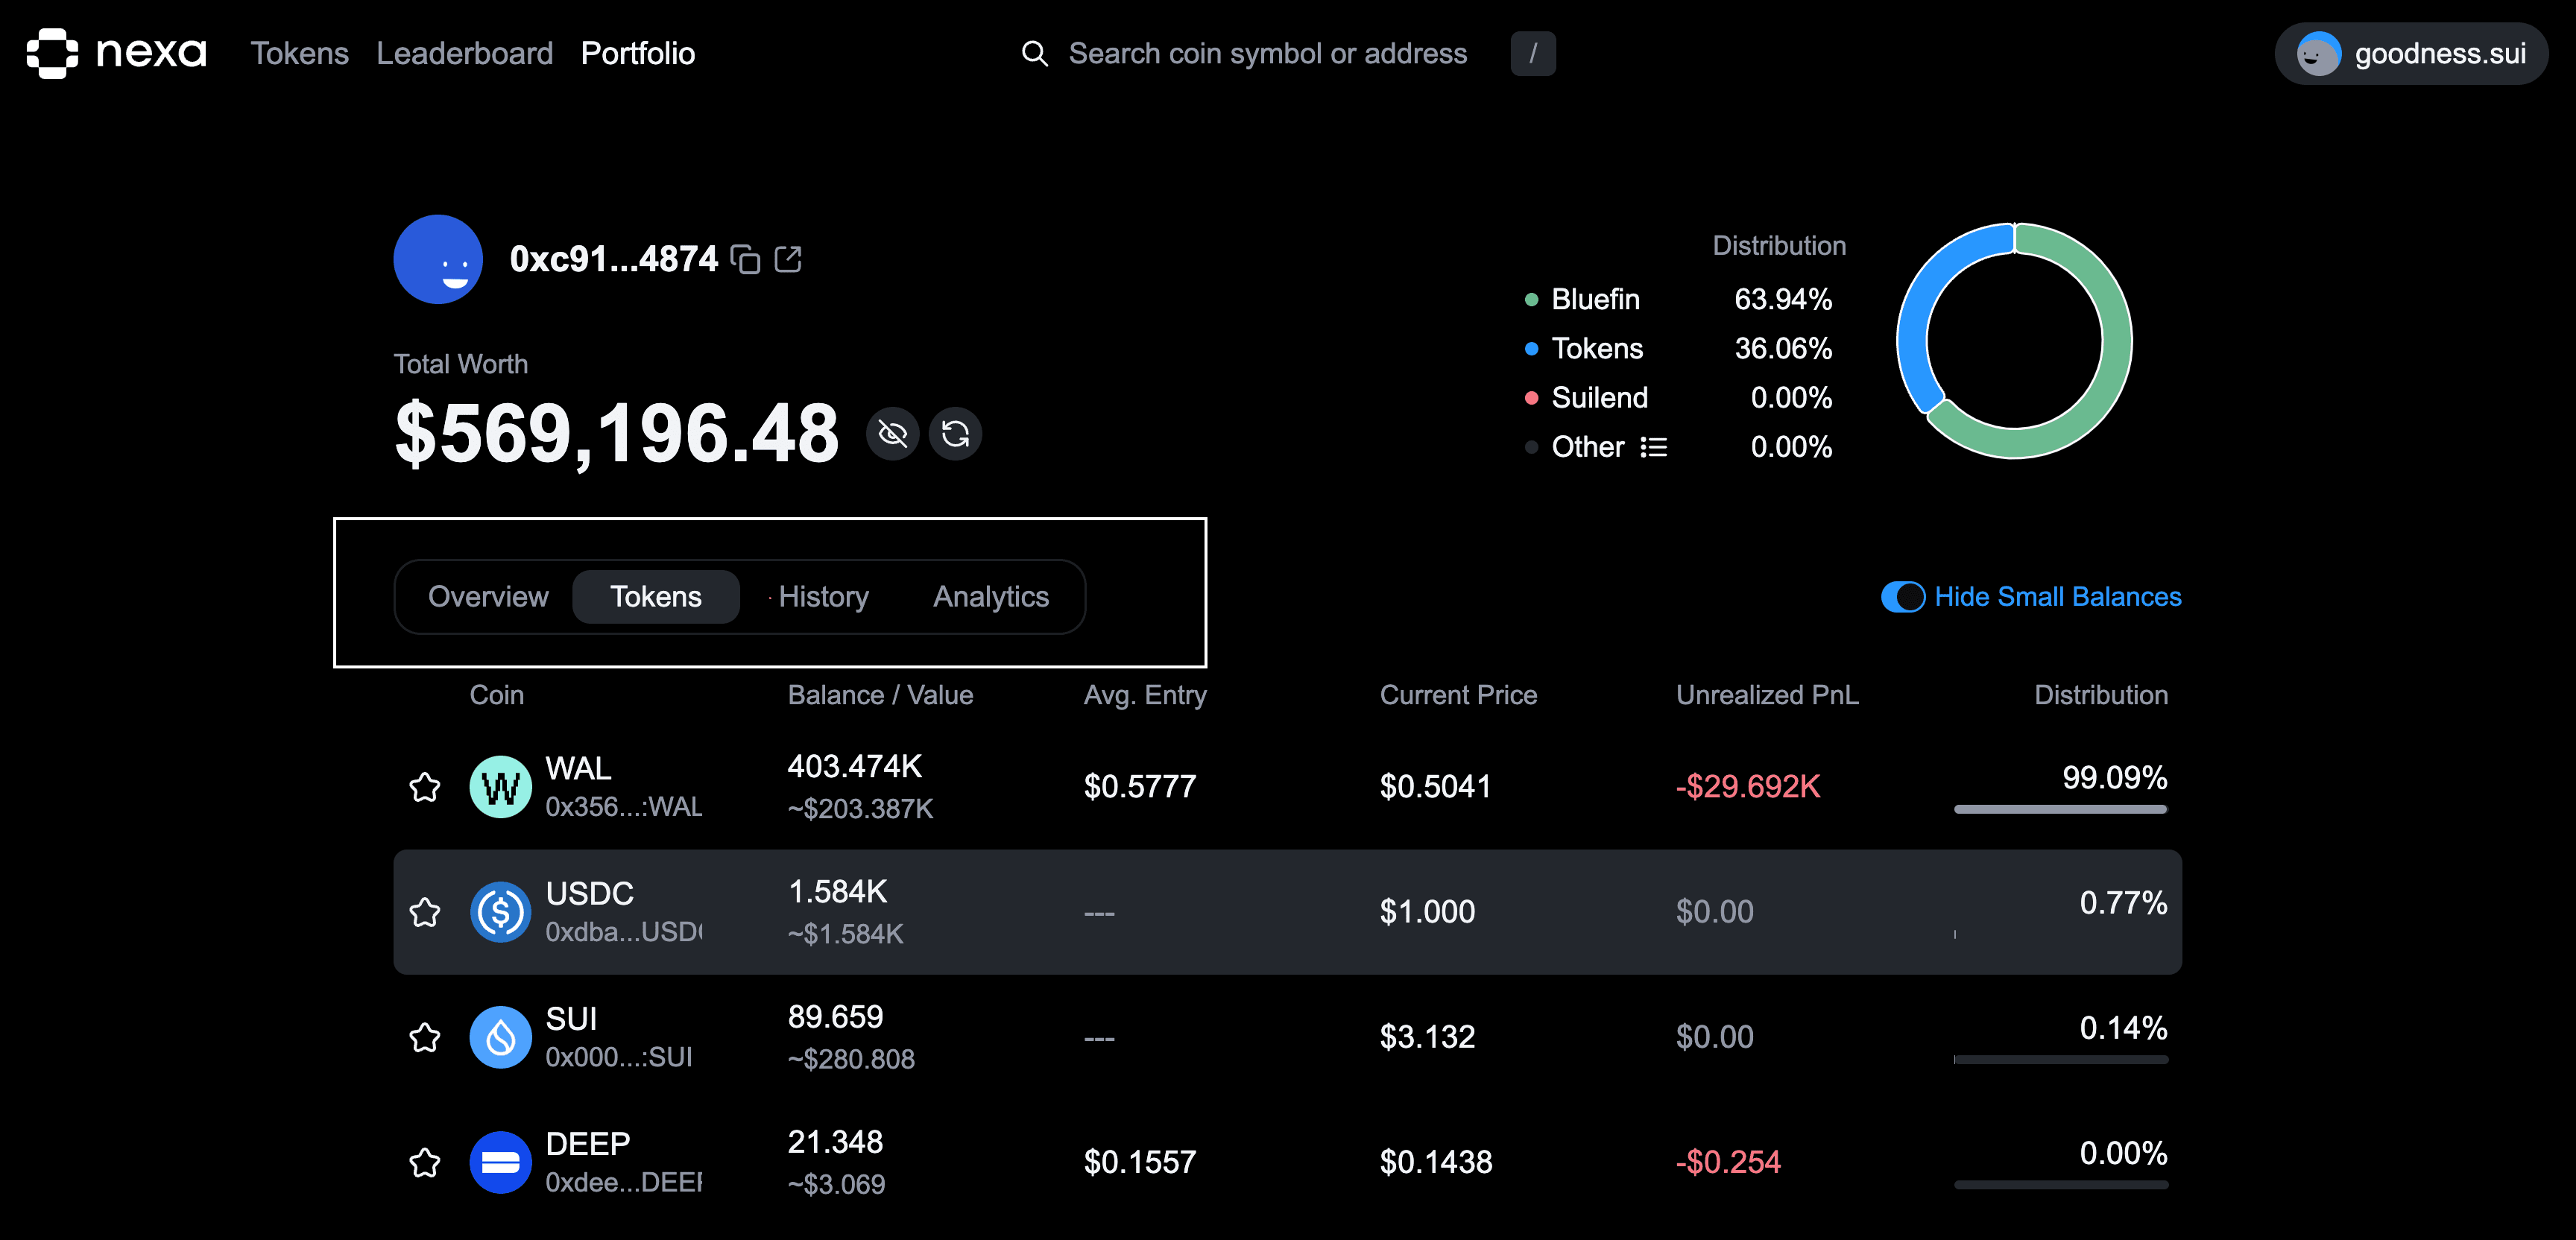Copy the wallet address 0xc91...4874
This screenshot has width=2576, height=1240.
[x=745, y=258]
